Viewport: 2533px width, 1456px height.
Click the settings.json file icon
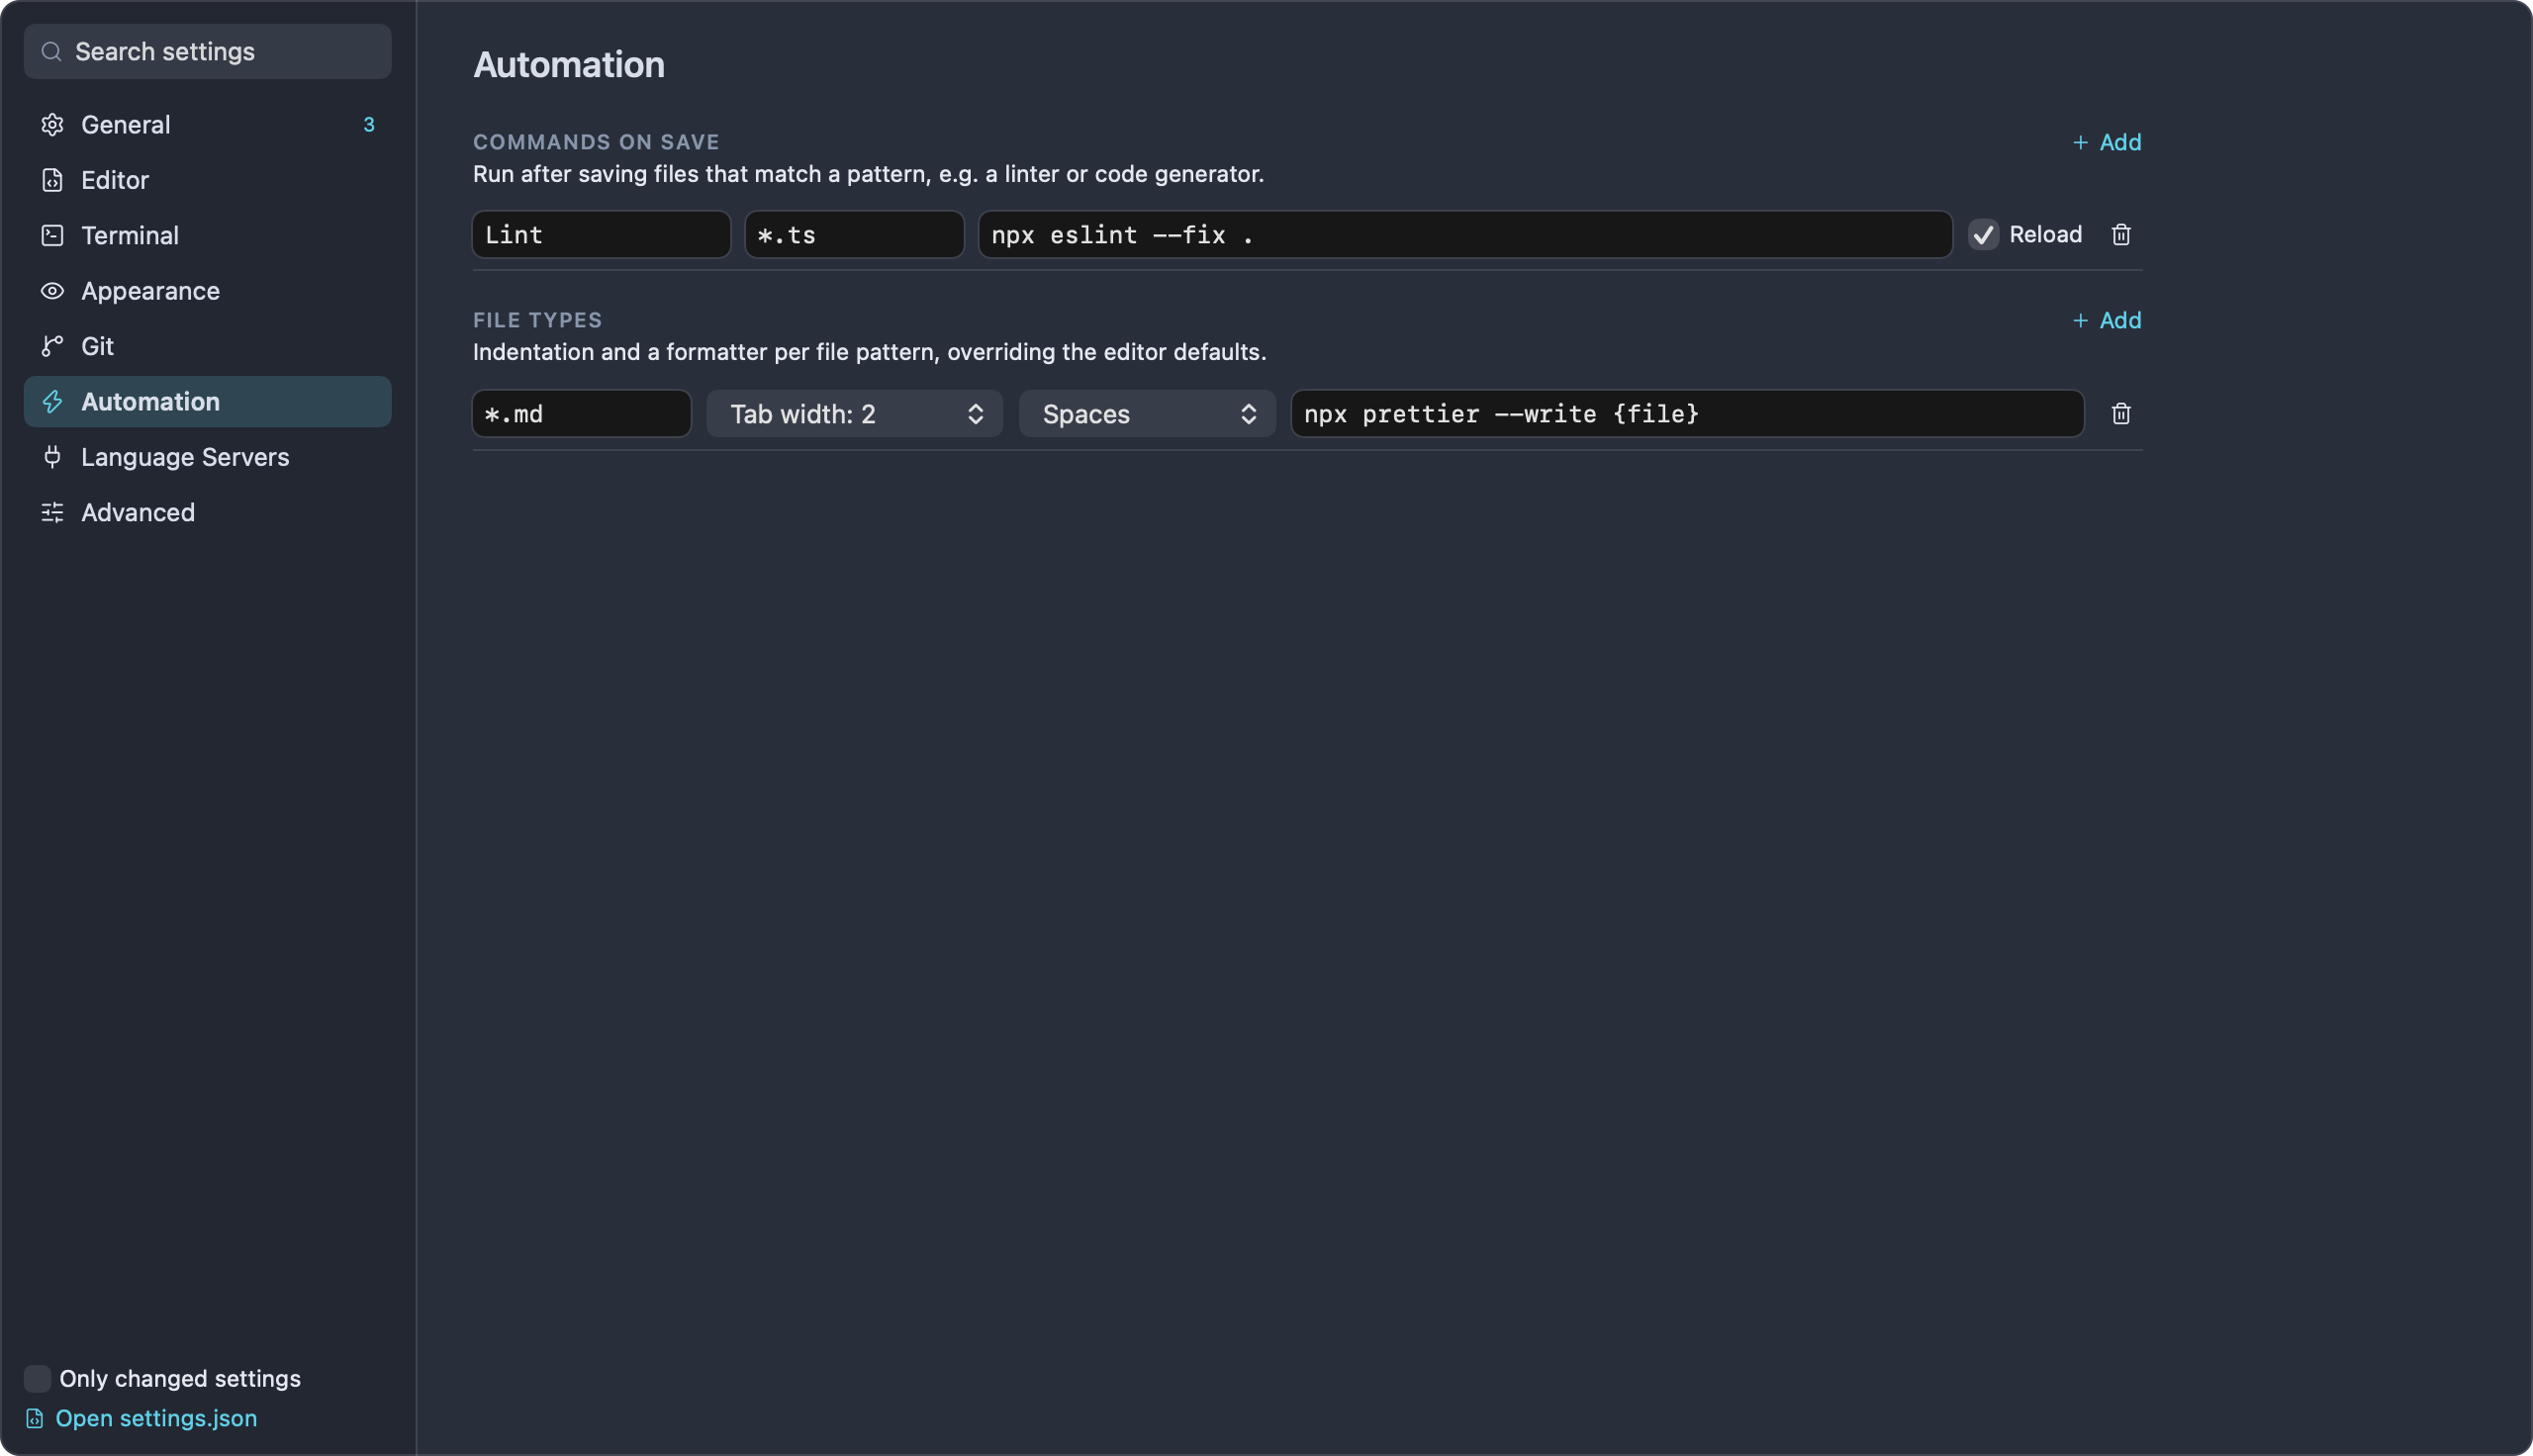click(34, 1418)
